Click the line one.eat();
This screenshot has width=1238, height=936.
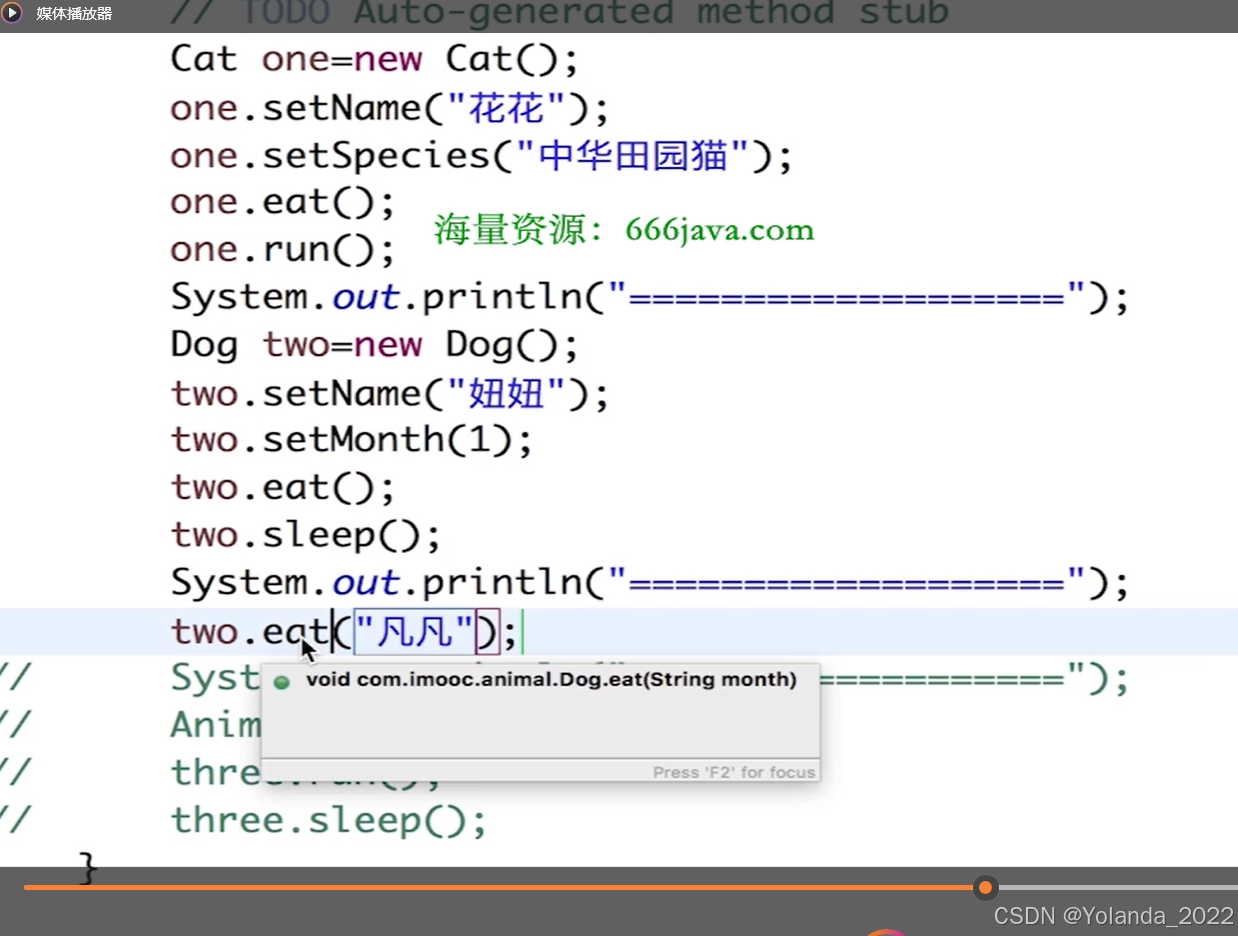(x=283, y=202)
